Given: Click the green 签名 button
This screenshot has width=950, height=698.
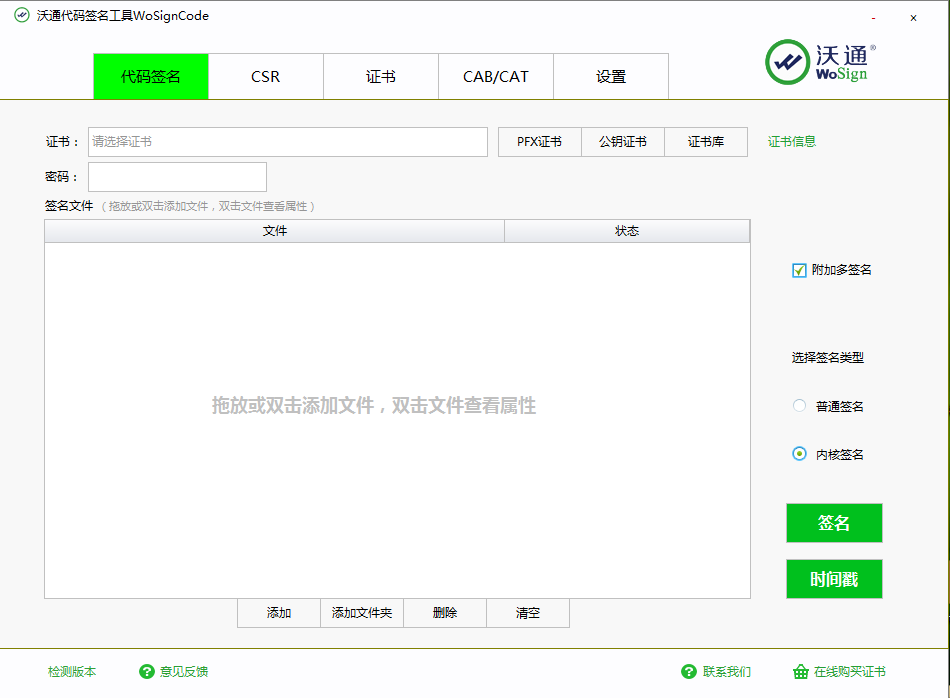Looking at the screenshot, I should coord(834,523).
